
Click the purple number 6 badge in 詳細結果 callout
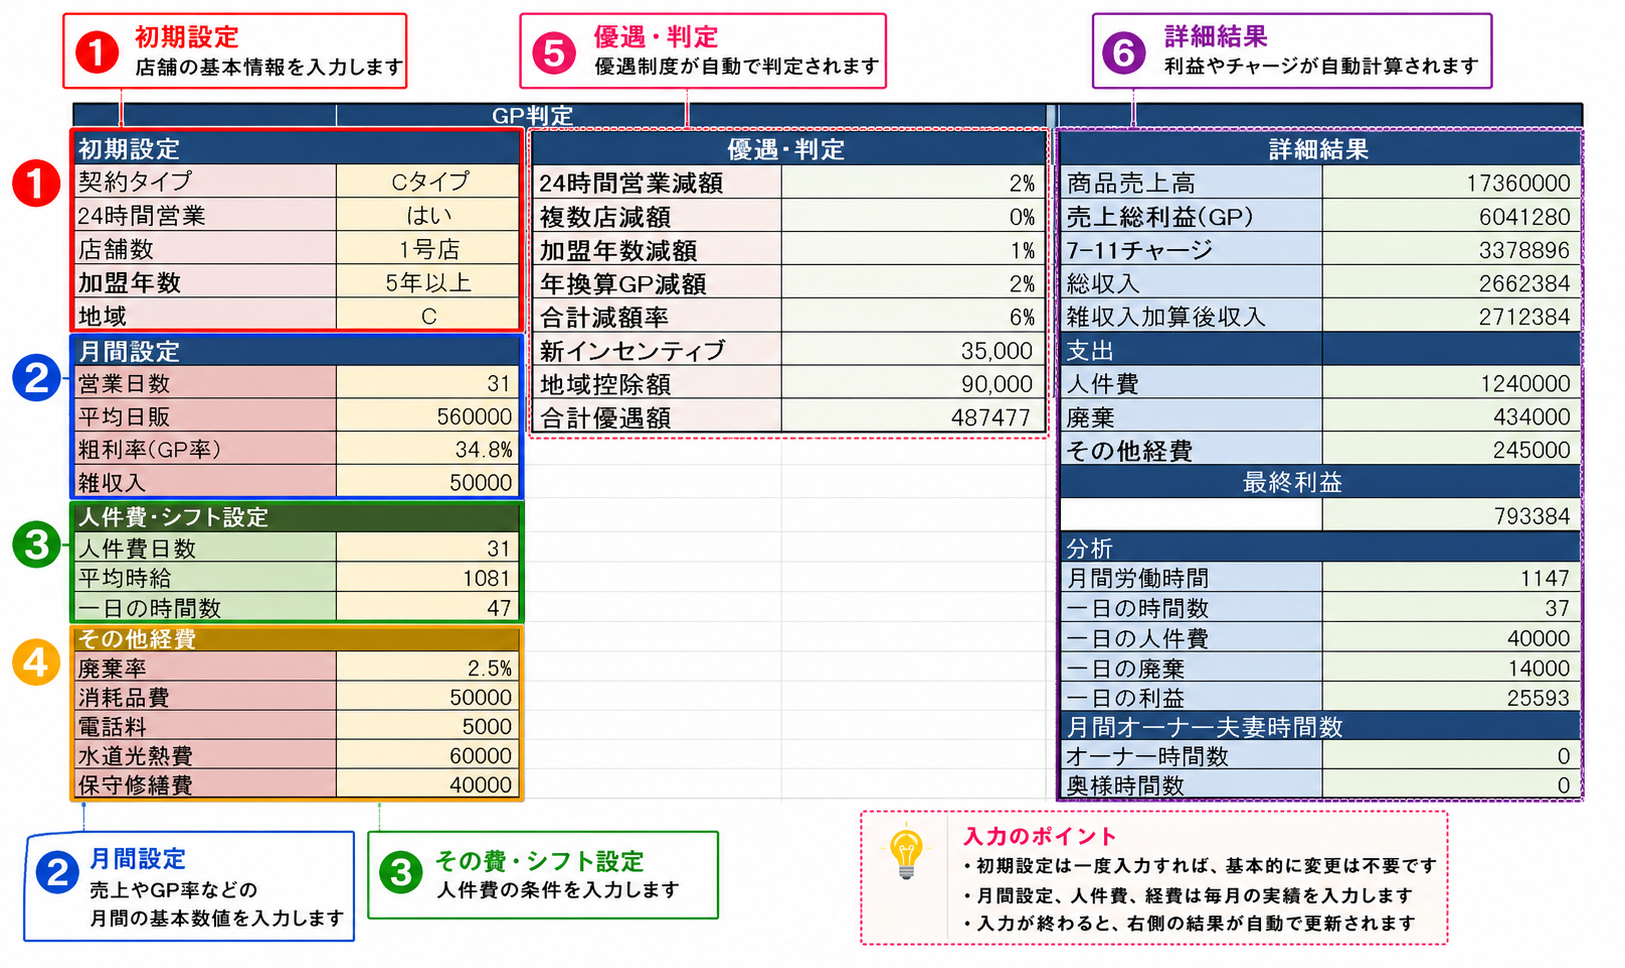(1124, 53)
